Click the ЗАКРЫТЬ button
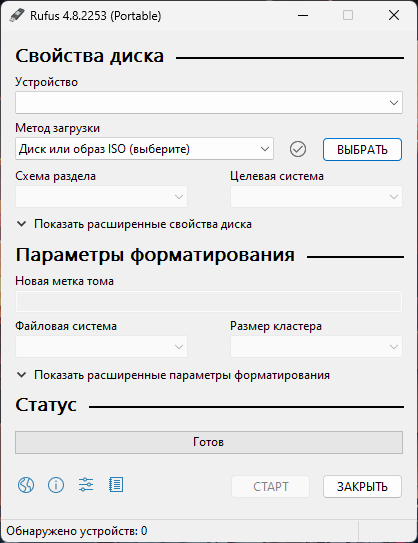418x543 pixels. (362, 487)
